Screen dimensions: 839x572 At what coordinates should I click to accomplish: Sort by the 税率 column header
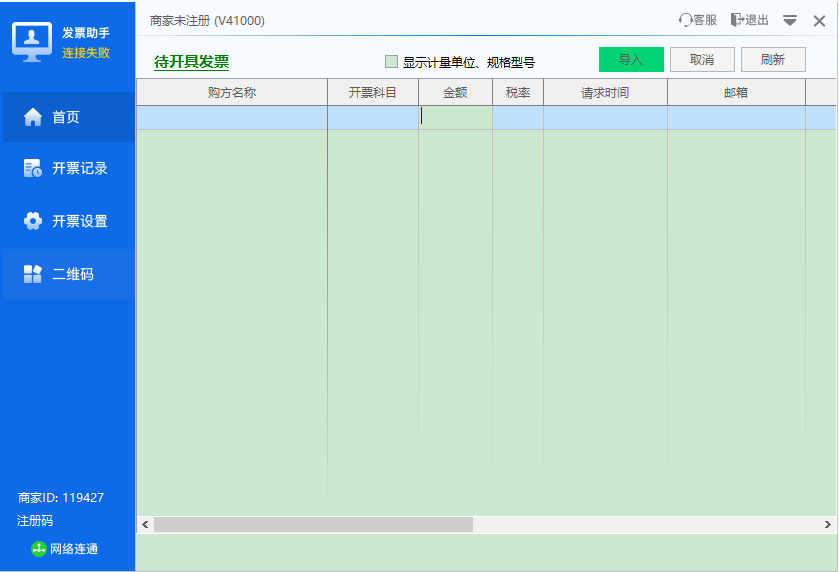click(x=518, y=92)
